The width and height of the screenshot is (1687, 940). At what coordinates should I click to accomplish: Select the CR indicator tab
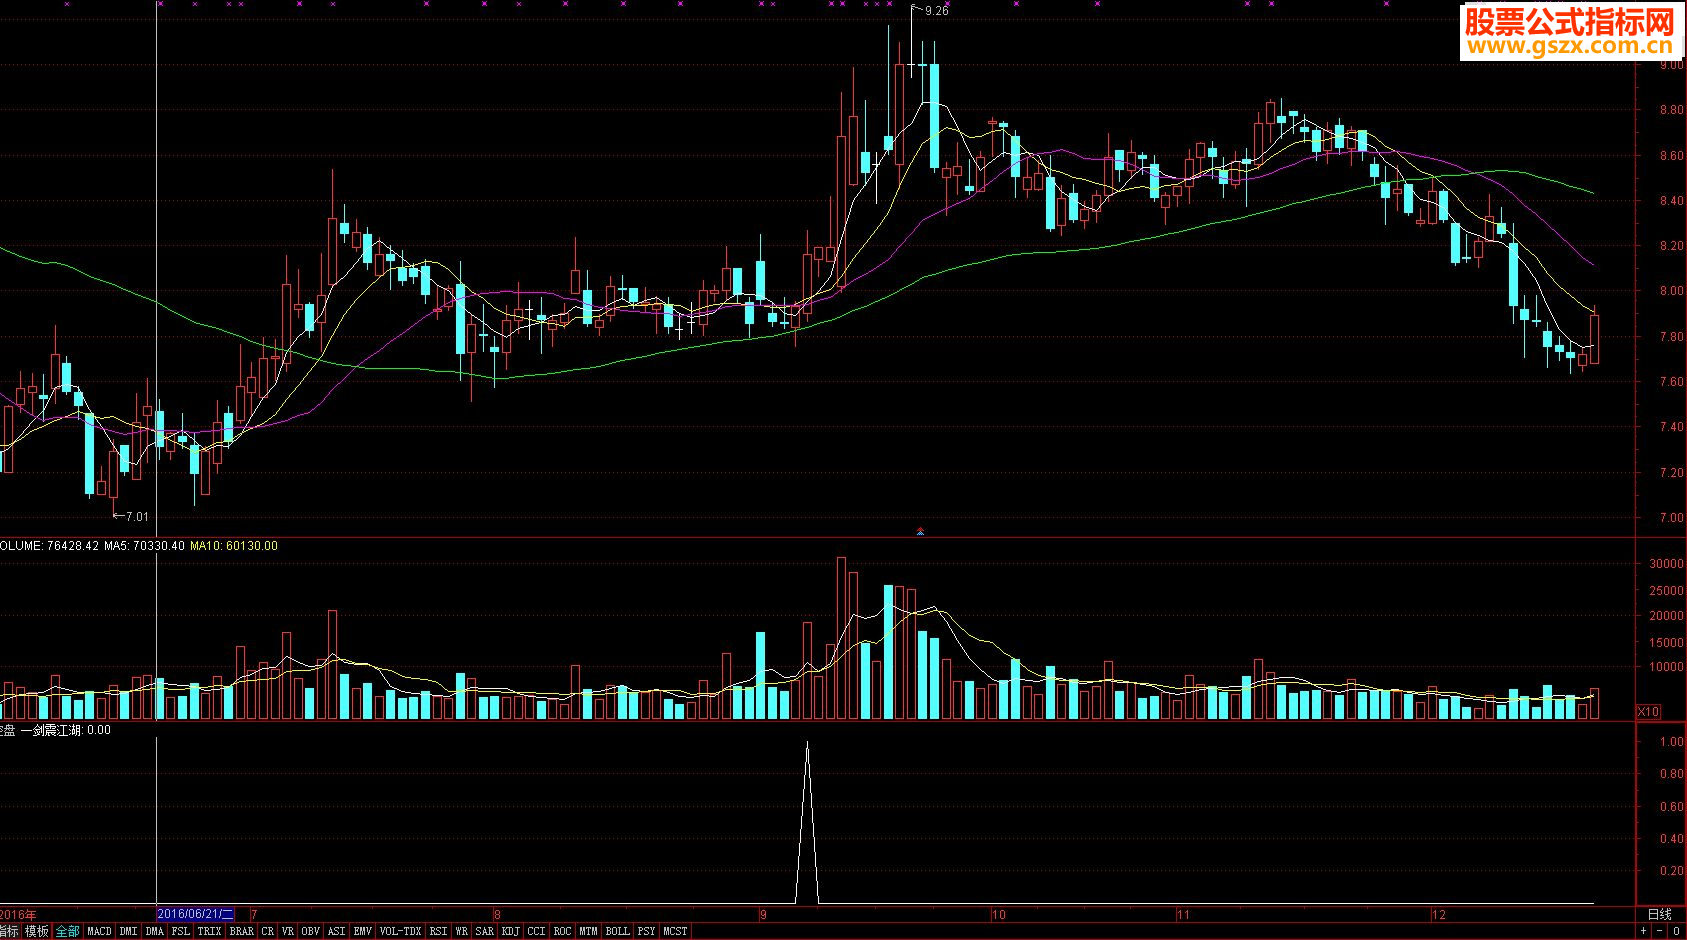click(x=267, y=931)
